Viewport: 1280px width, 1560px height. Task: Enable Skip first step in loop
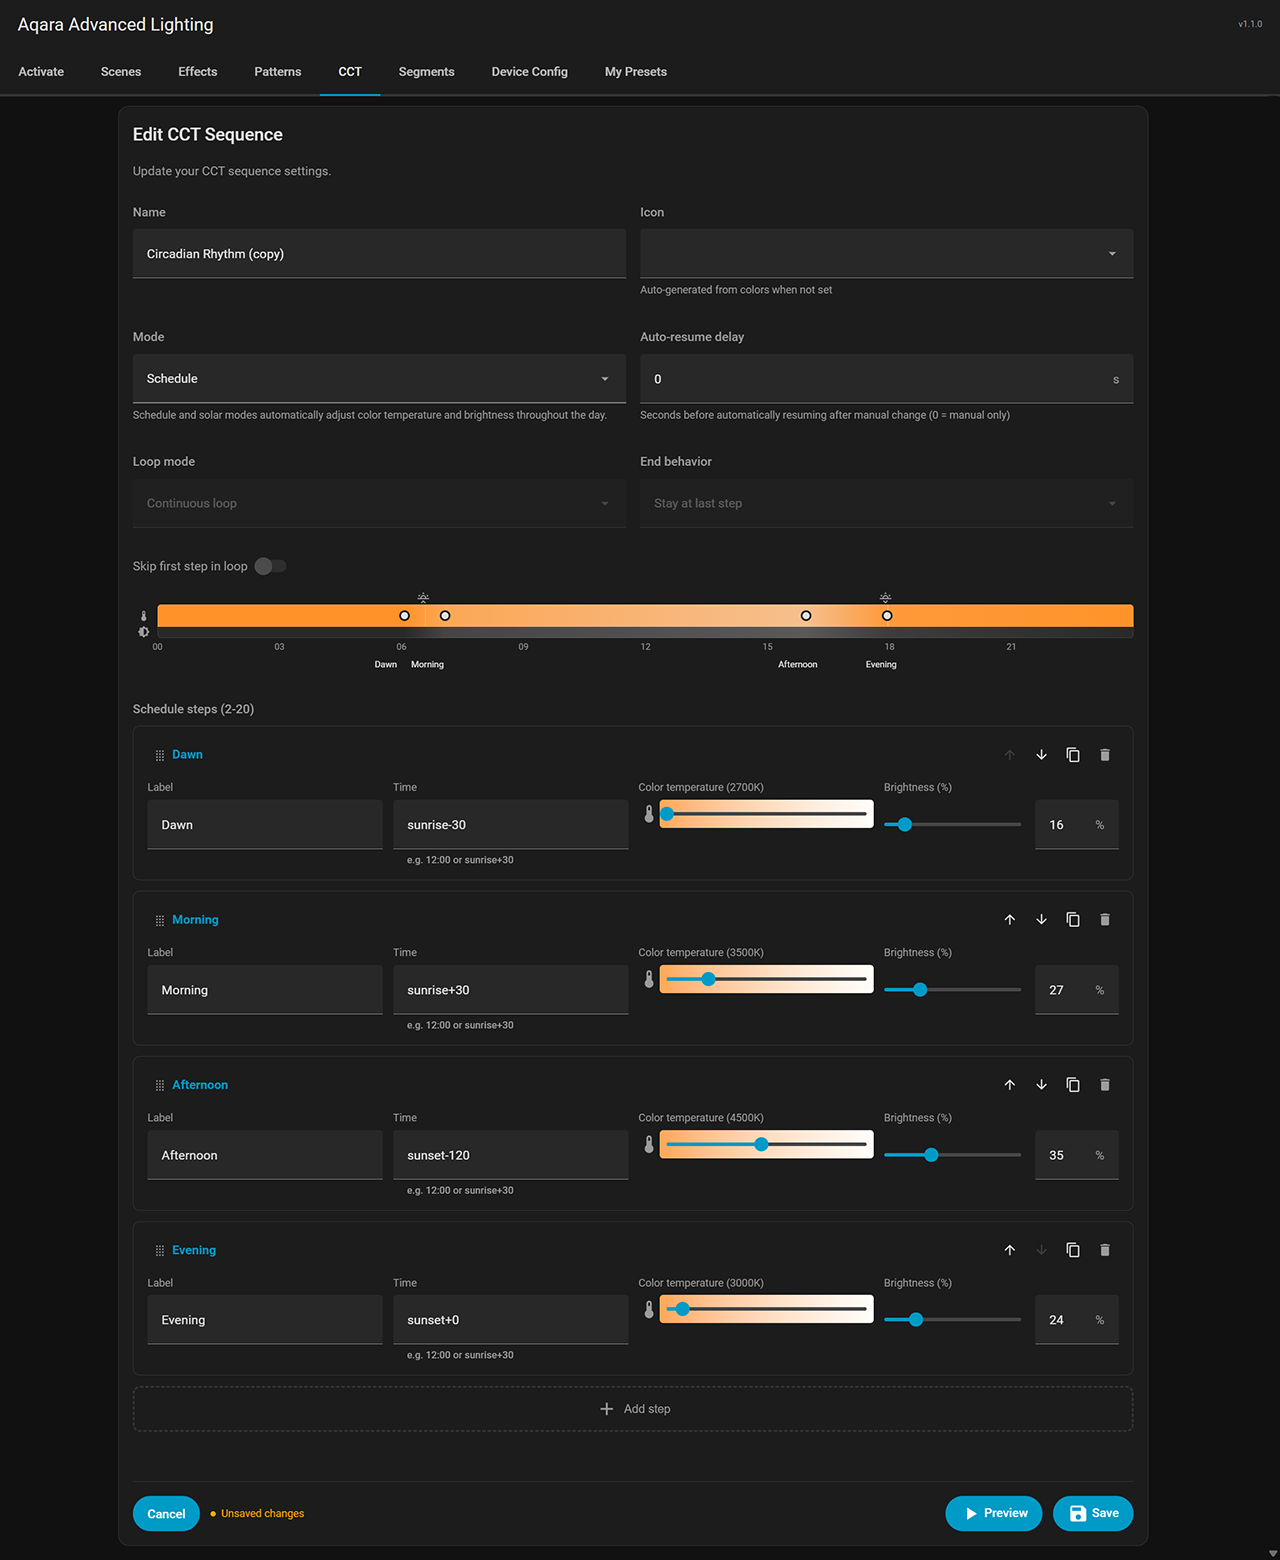click(x=269, y=566)
